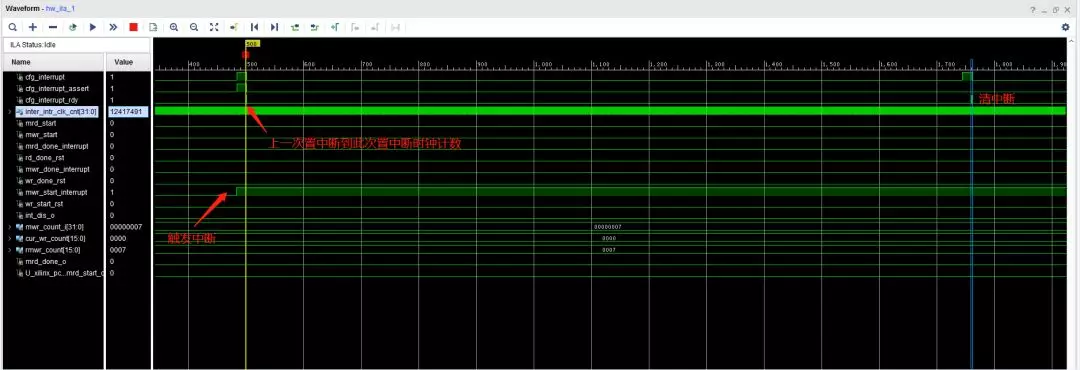The image size is (1080, 370).
Task: Run trigger with the play icon
Action: click(93, 27)
